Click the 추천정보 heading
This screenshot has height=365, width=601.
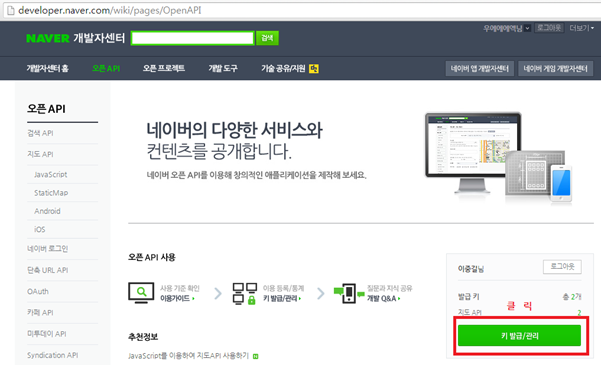[143, 337]
